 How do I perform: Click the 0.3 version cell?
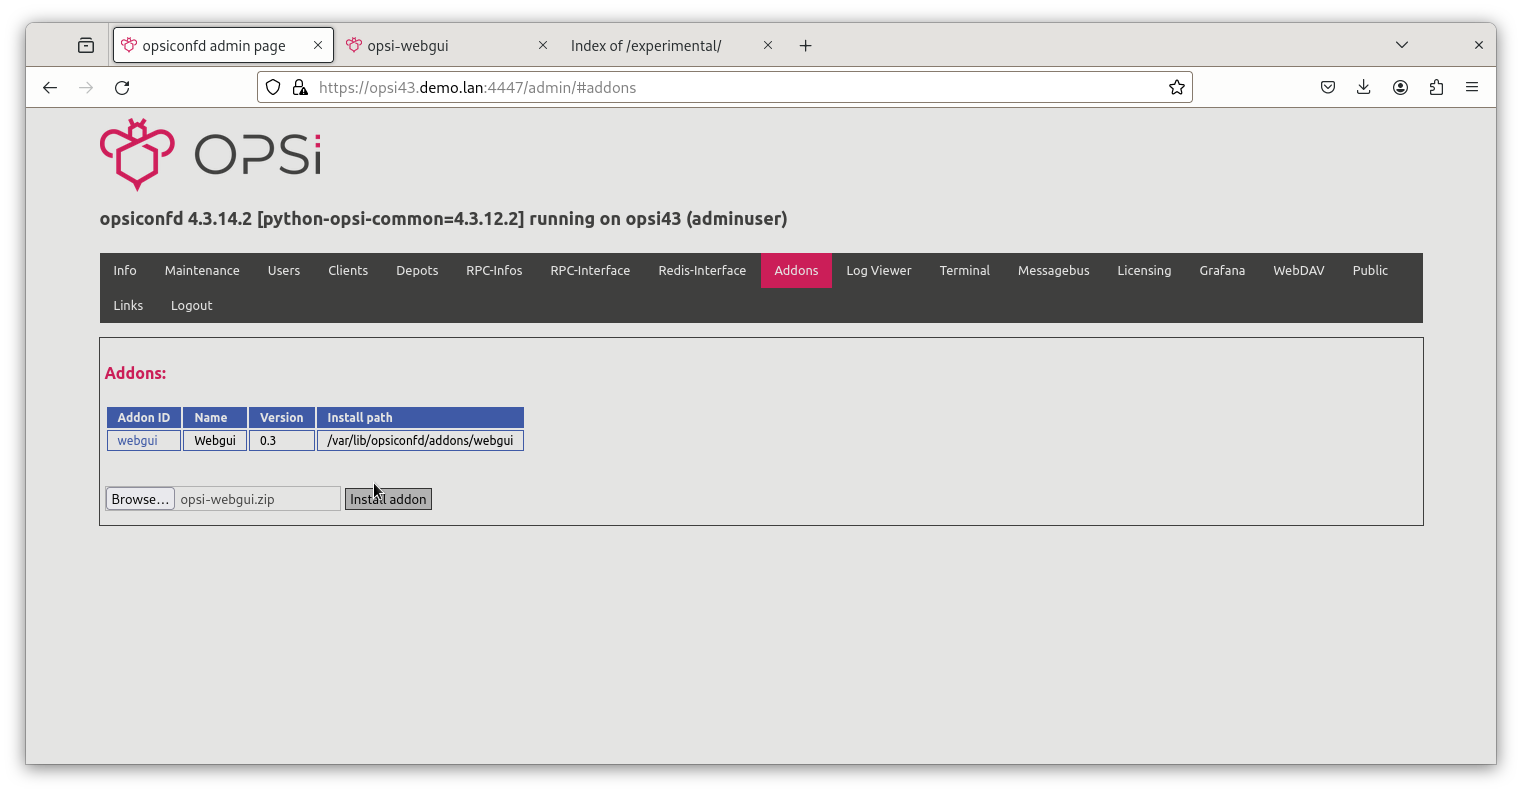(282, 441)
